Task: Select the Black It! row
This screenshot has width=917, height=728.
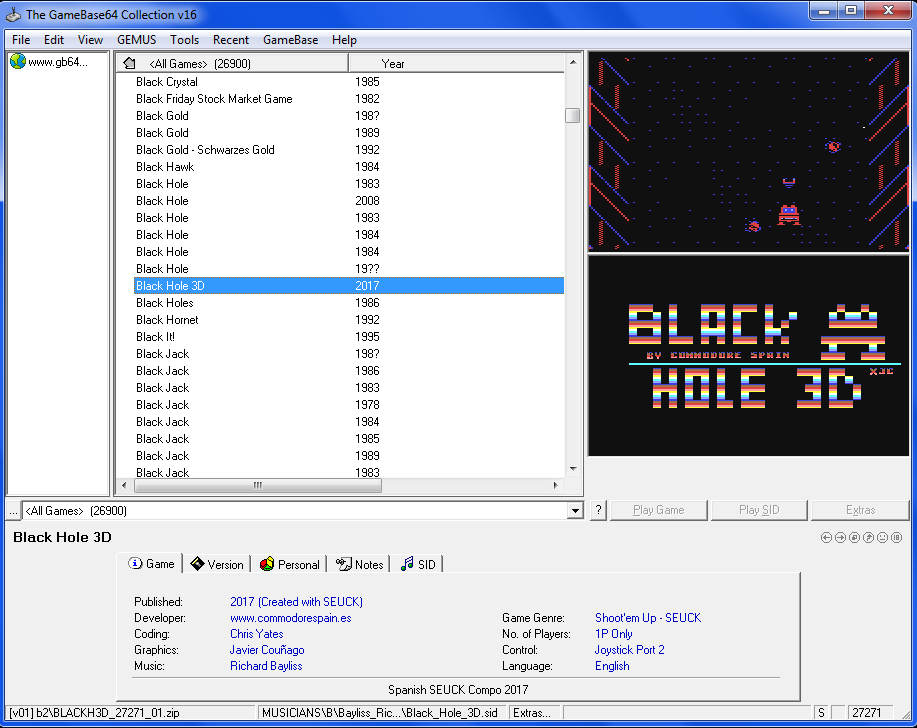Action: click(x=349, y=336)
